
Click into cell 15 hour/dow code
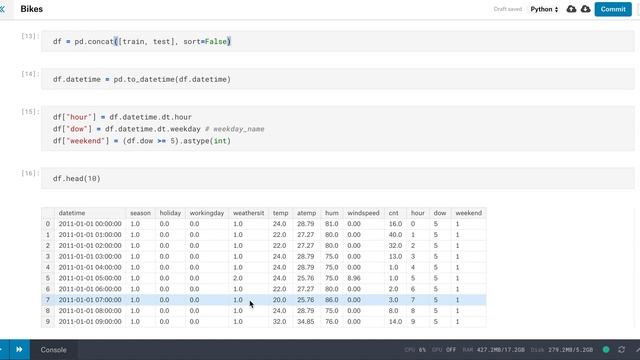tap(338, 129)
